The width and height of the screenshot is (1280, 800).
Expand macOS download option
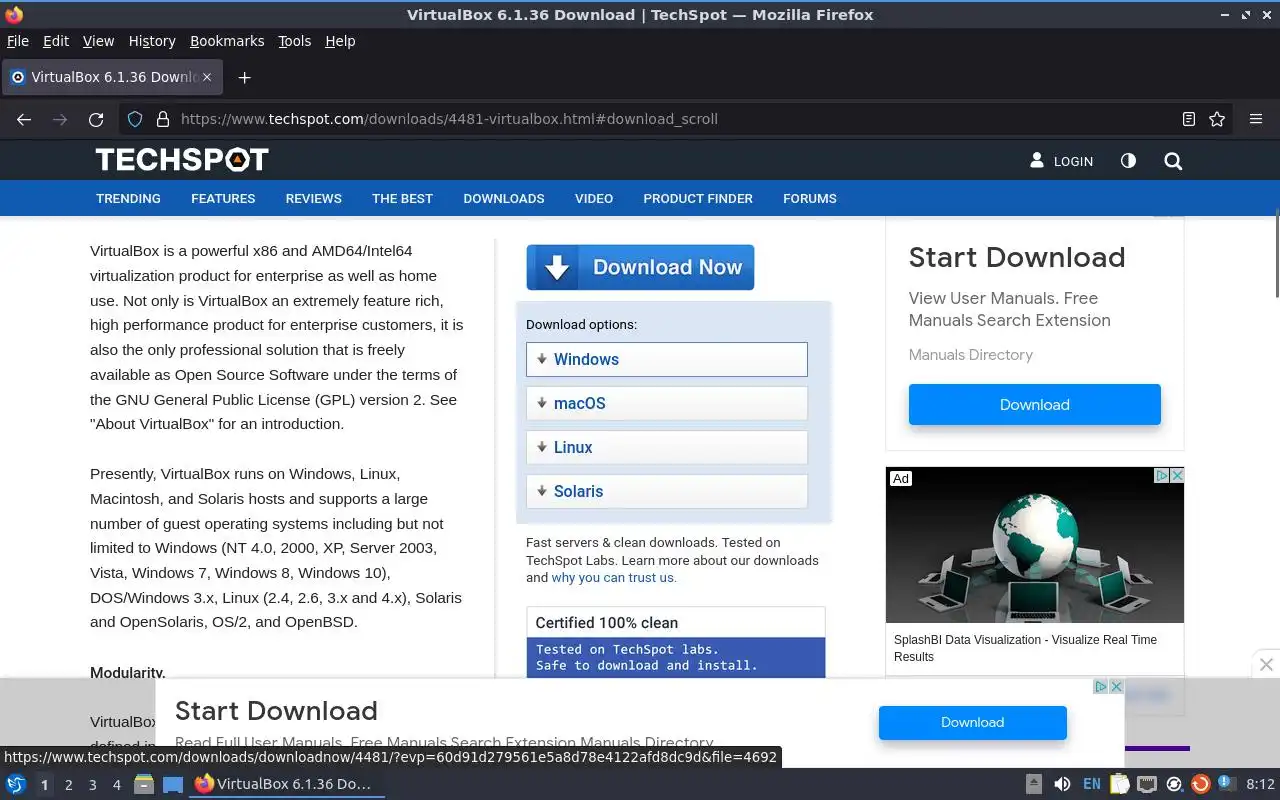667,404
